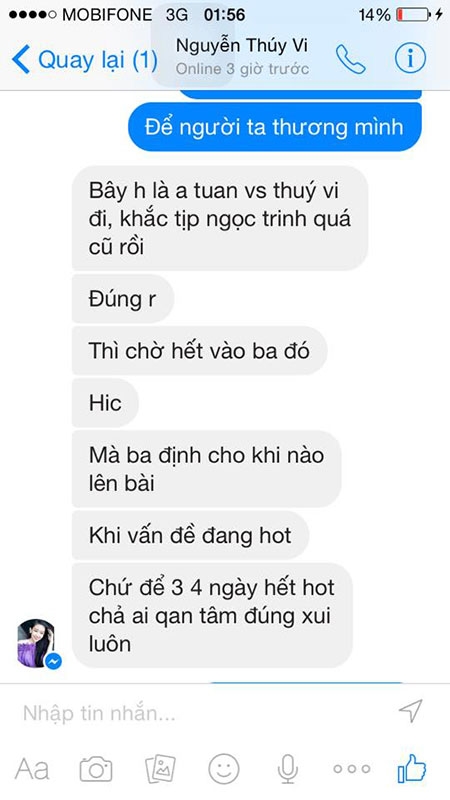Click the Nhập tin nhắn message field

click(204, 712)
